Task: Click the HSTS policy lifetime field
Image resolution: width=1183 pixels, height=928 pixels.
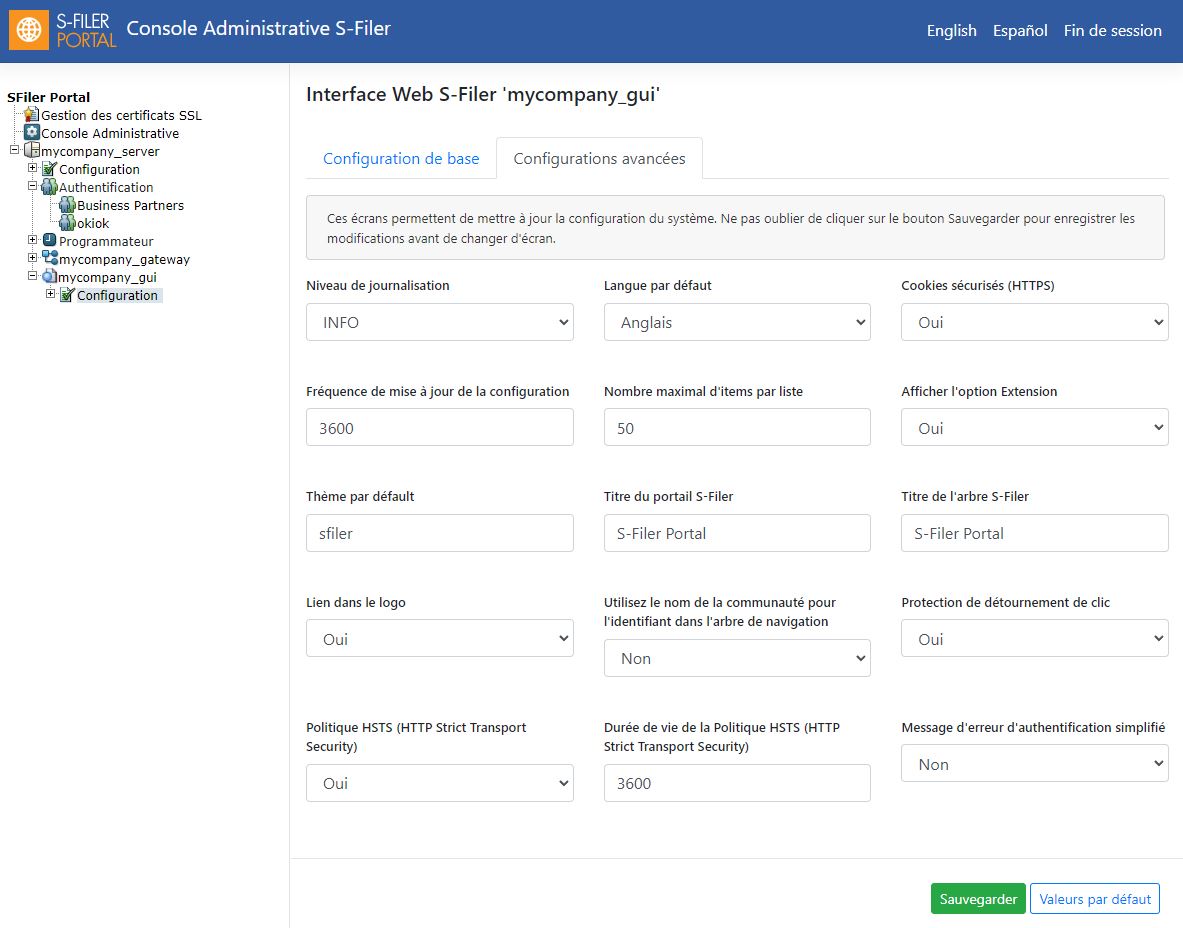Action: click(737, 783)
